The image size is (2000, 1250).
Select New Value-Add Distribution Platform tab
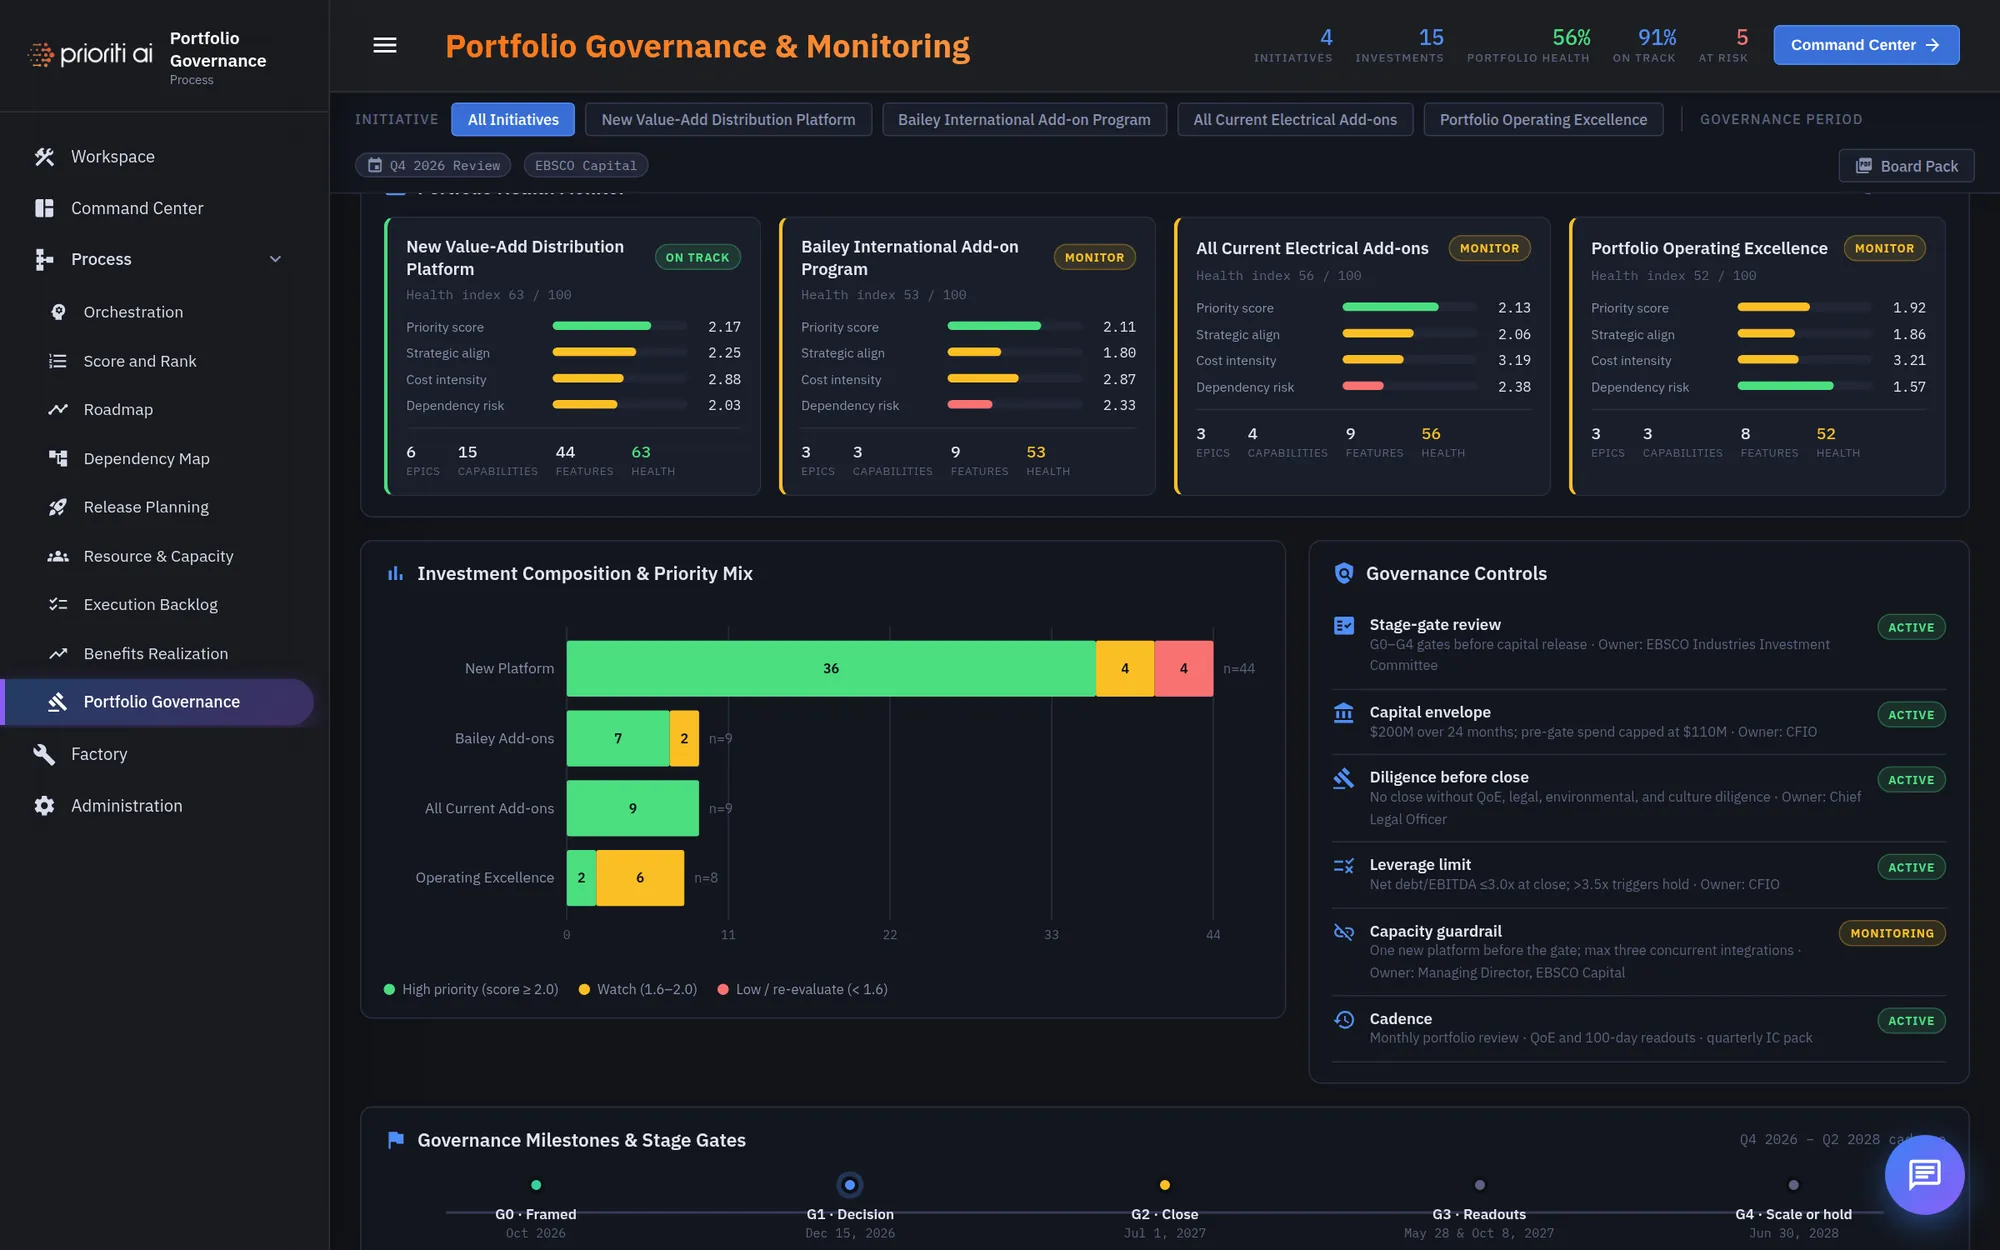(728, 119)
